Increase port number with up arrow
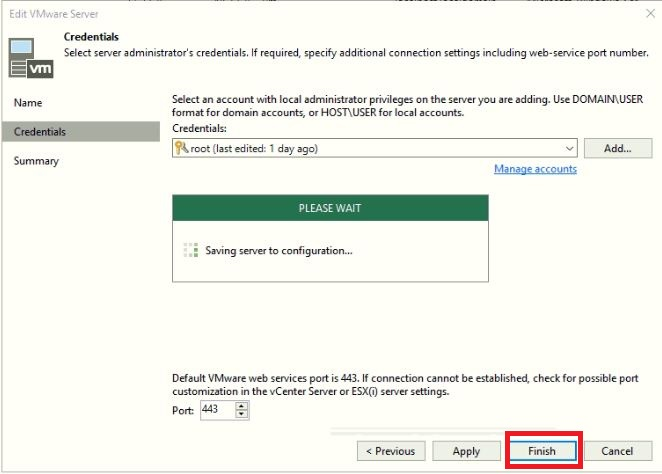 [241, 406]
